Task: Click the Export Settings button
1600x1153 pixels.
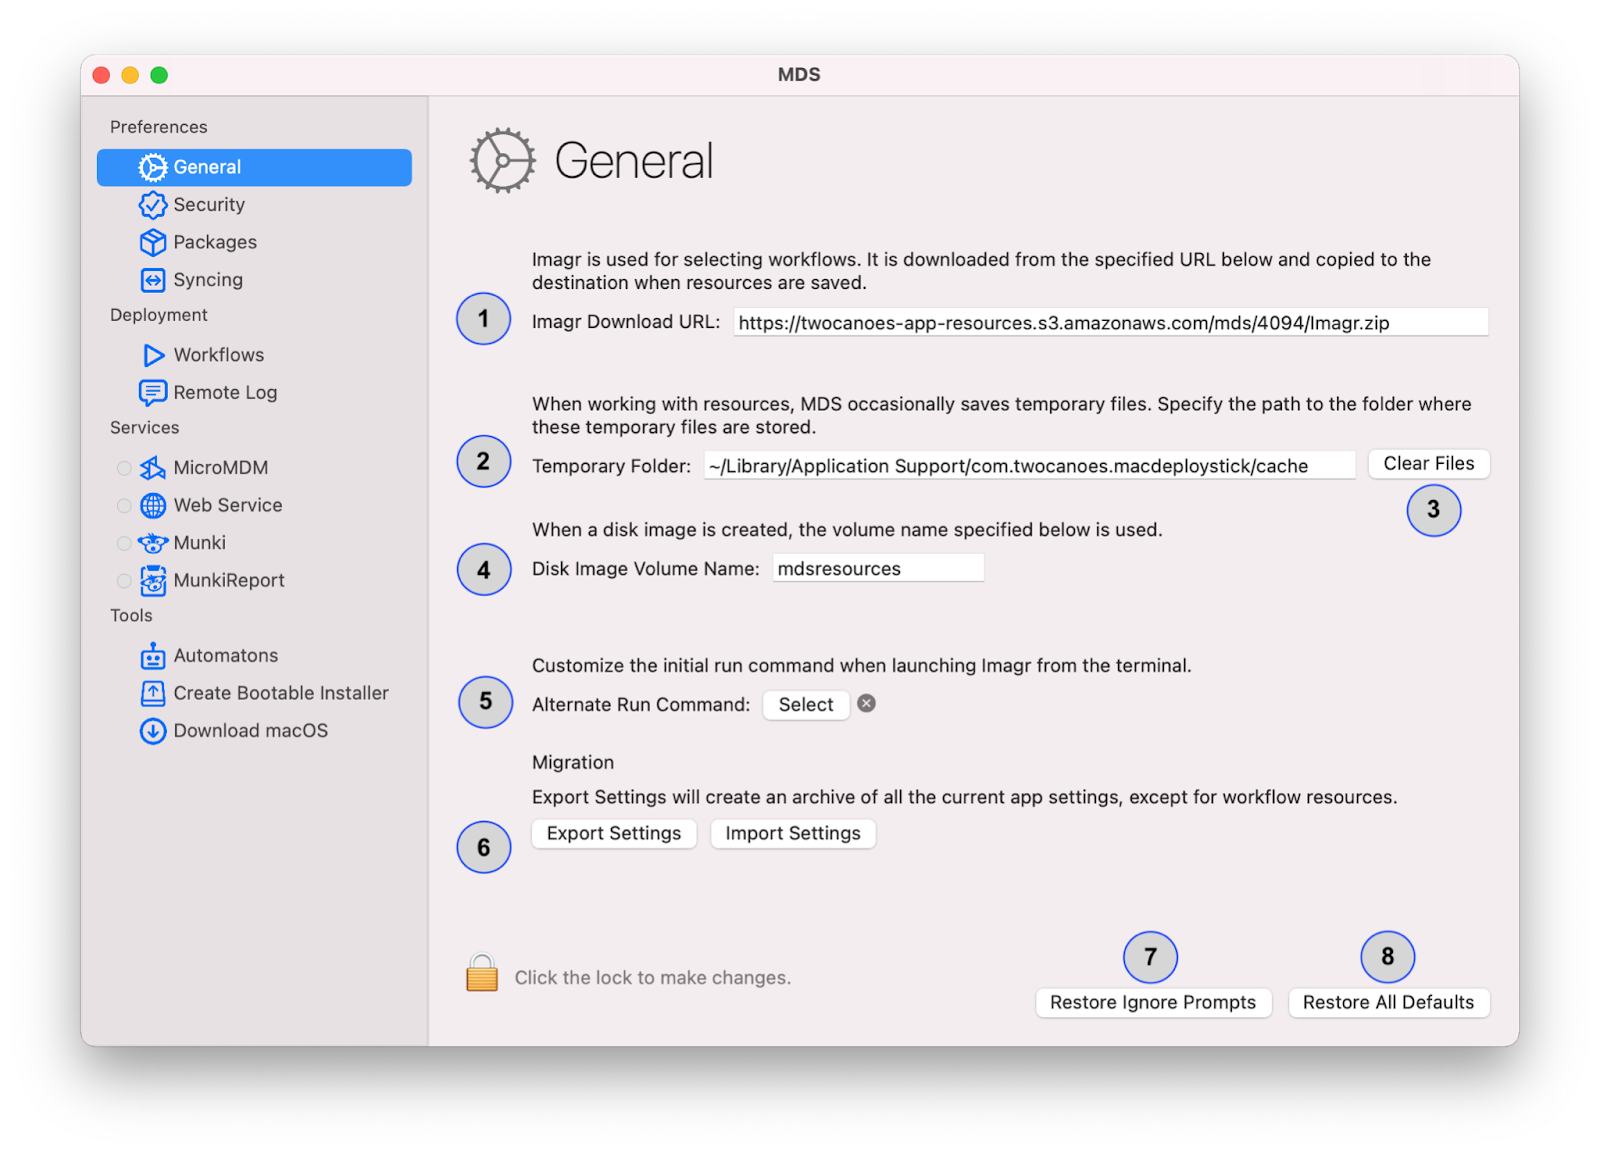Action: 614,834
